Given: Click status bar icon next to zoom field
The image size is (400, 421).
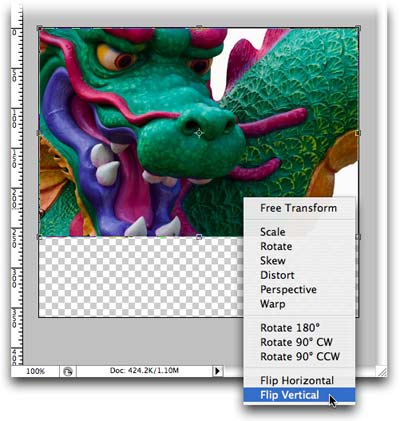Looking at the screenshot, I should [68, 371].
